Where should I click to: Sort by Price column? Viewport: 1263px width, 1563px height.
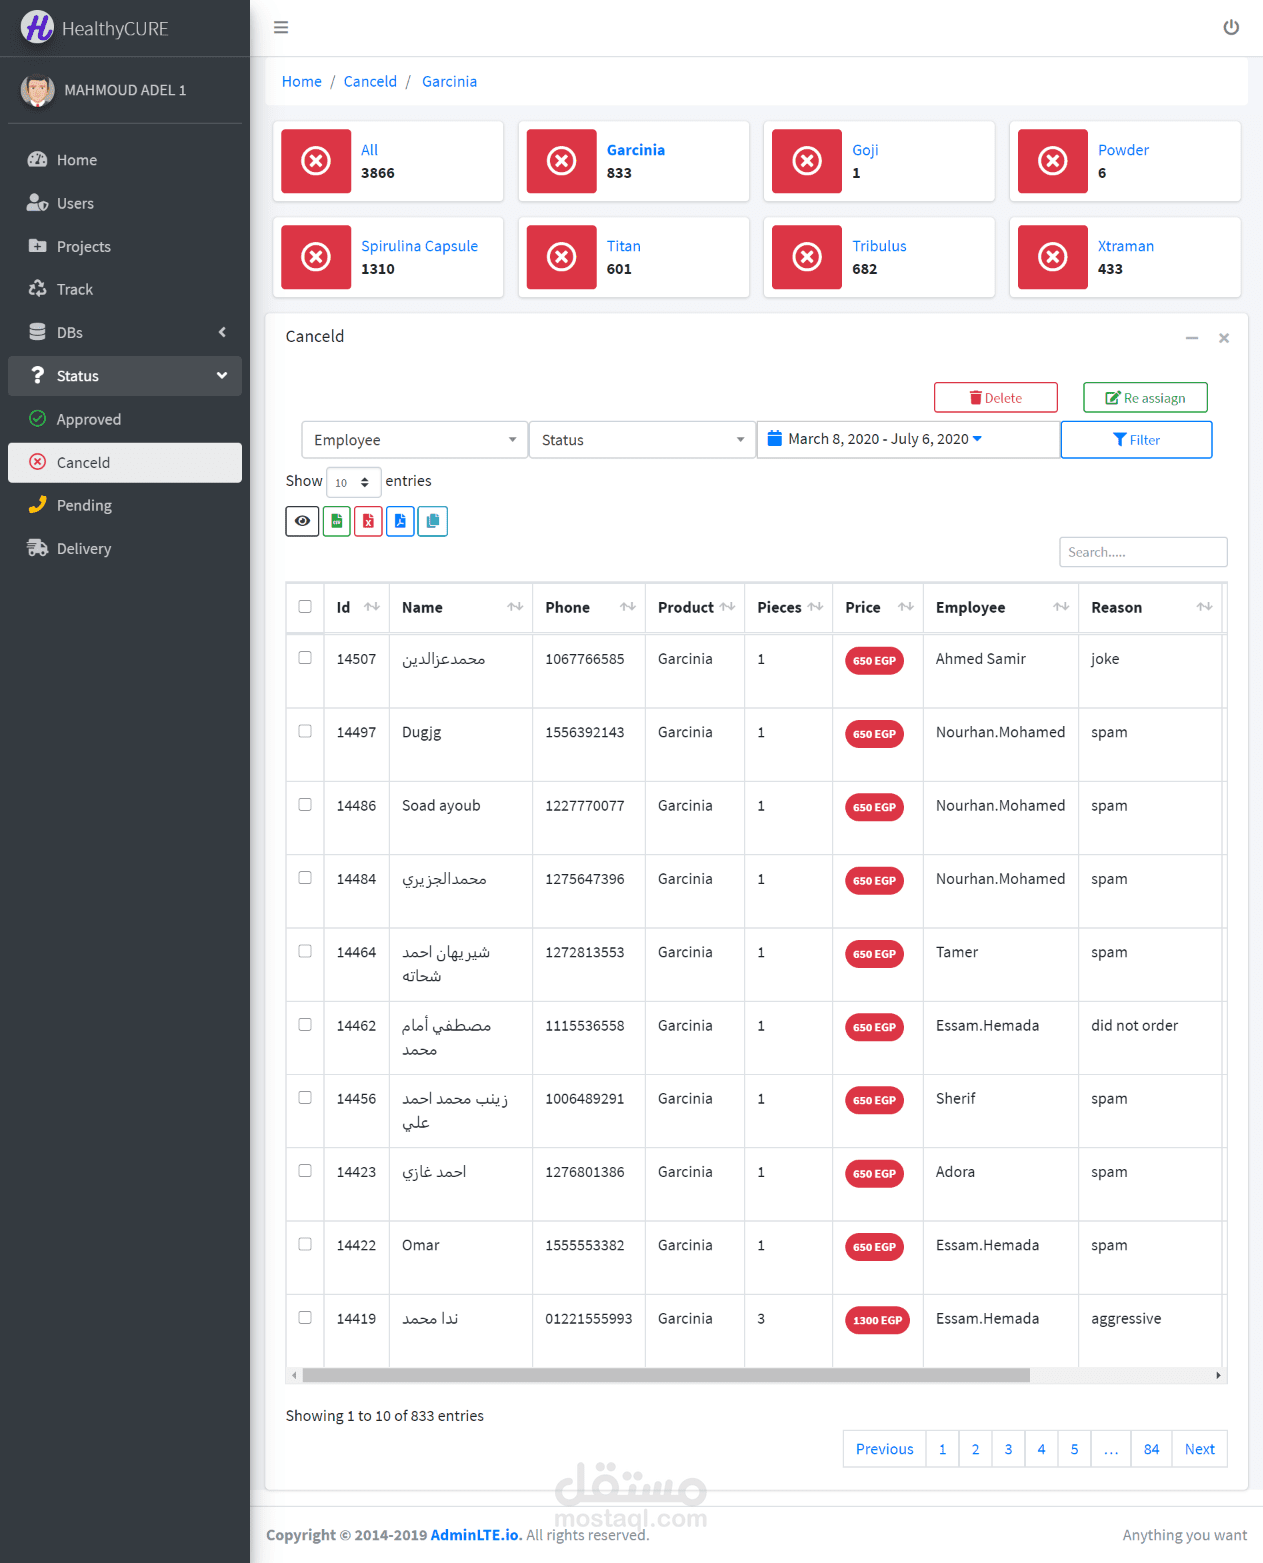[878, 607]
